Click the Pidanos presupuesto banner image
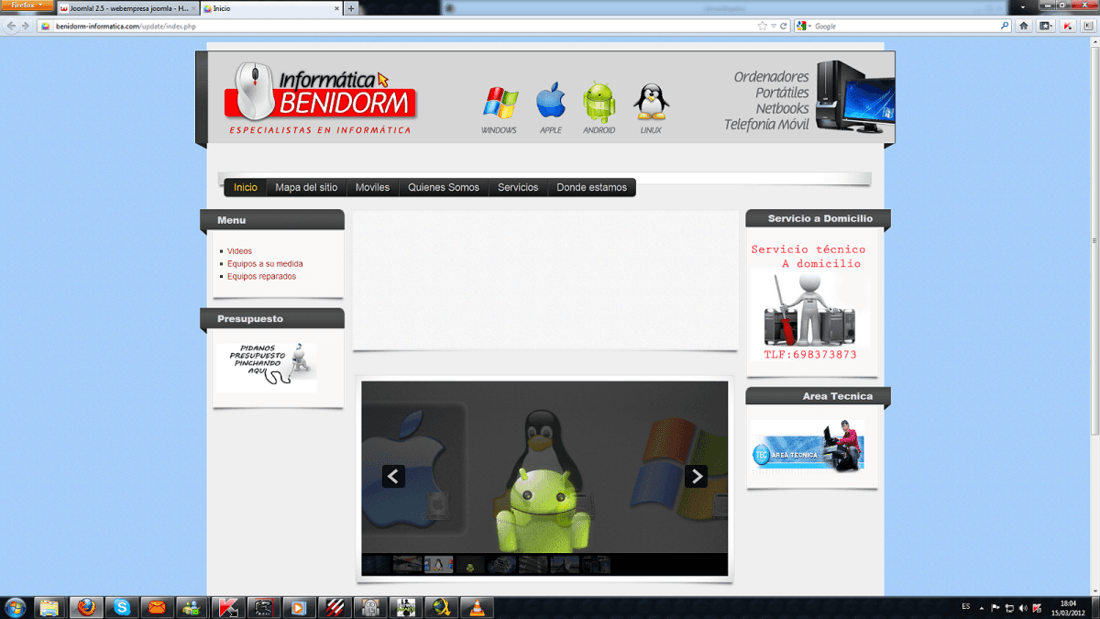1100x619 pixels. coord(266,367)
